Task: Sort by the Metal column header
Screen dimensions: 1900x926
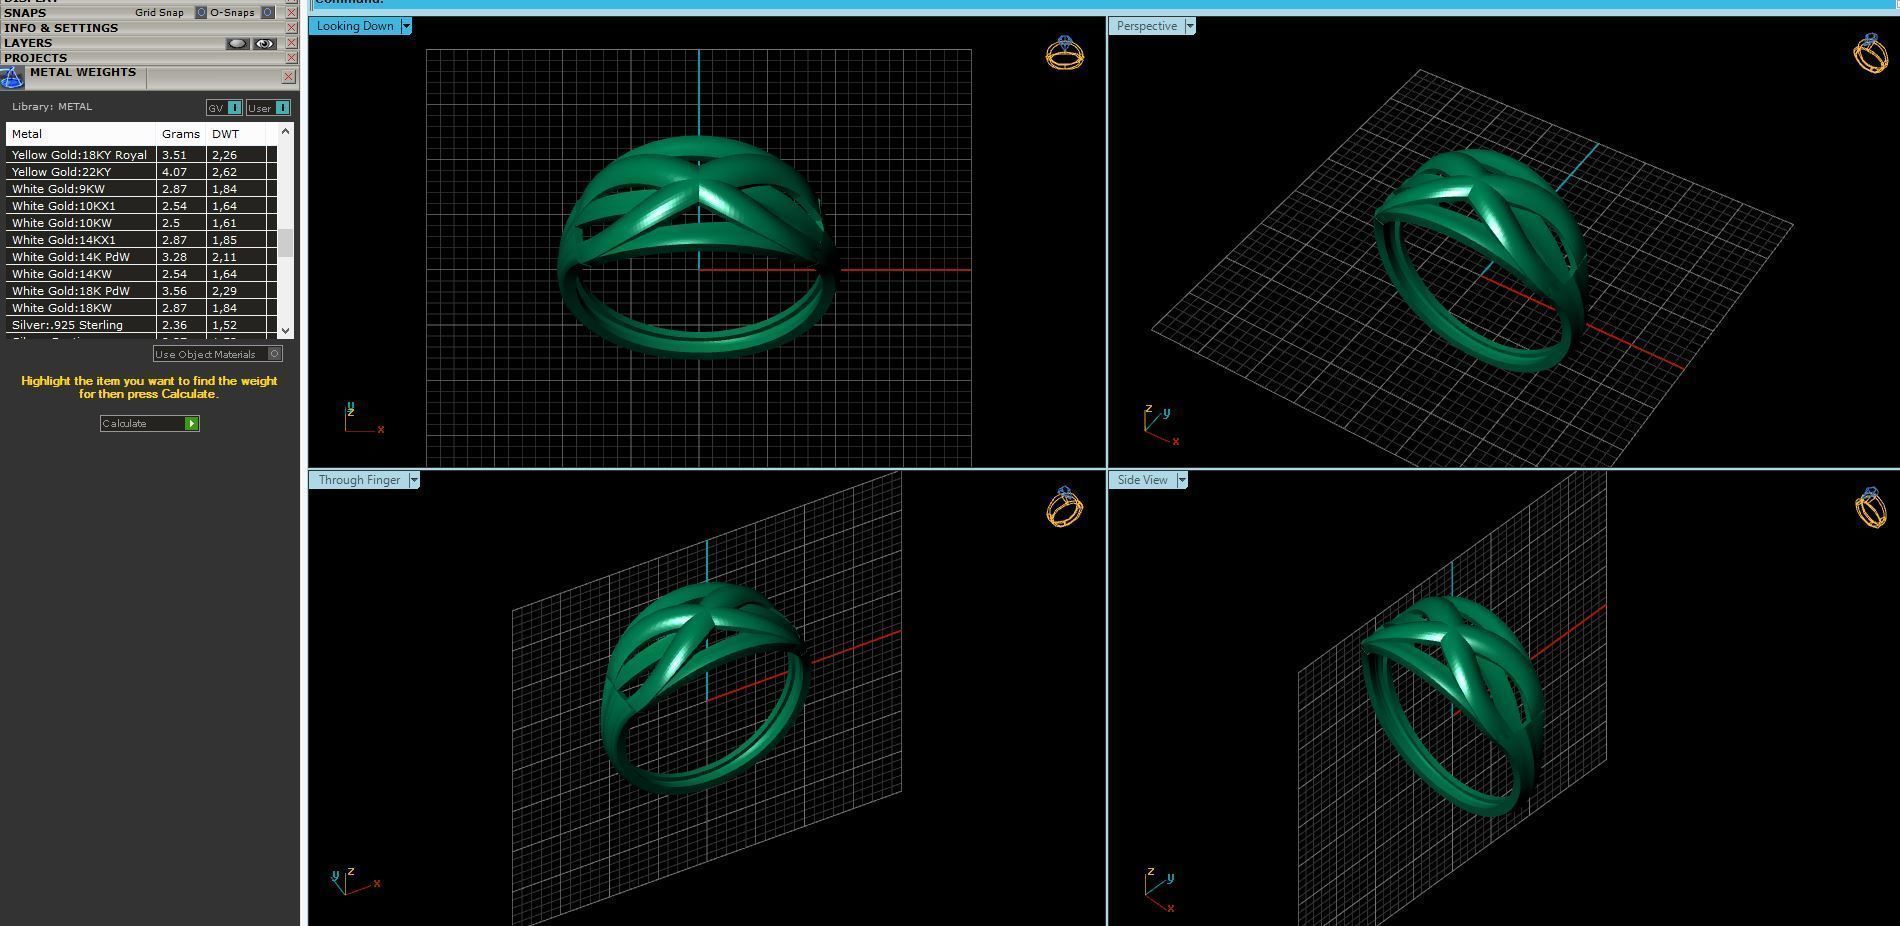Action: (81, 134)
